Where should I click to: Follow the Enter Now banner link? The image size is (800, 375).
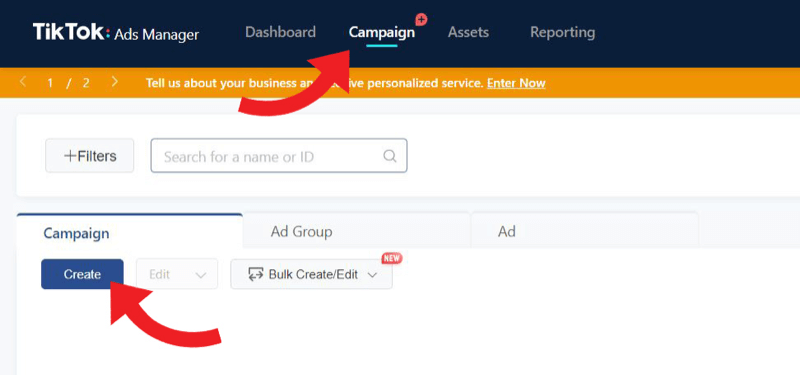pyautogui.click(x=516, y=83)
